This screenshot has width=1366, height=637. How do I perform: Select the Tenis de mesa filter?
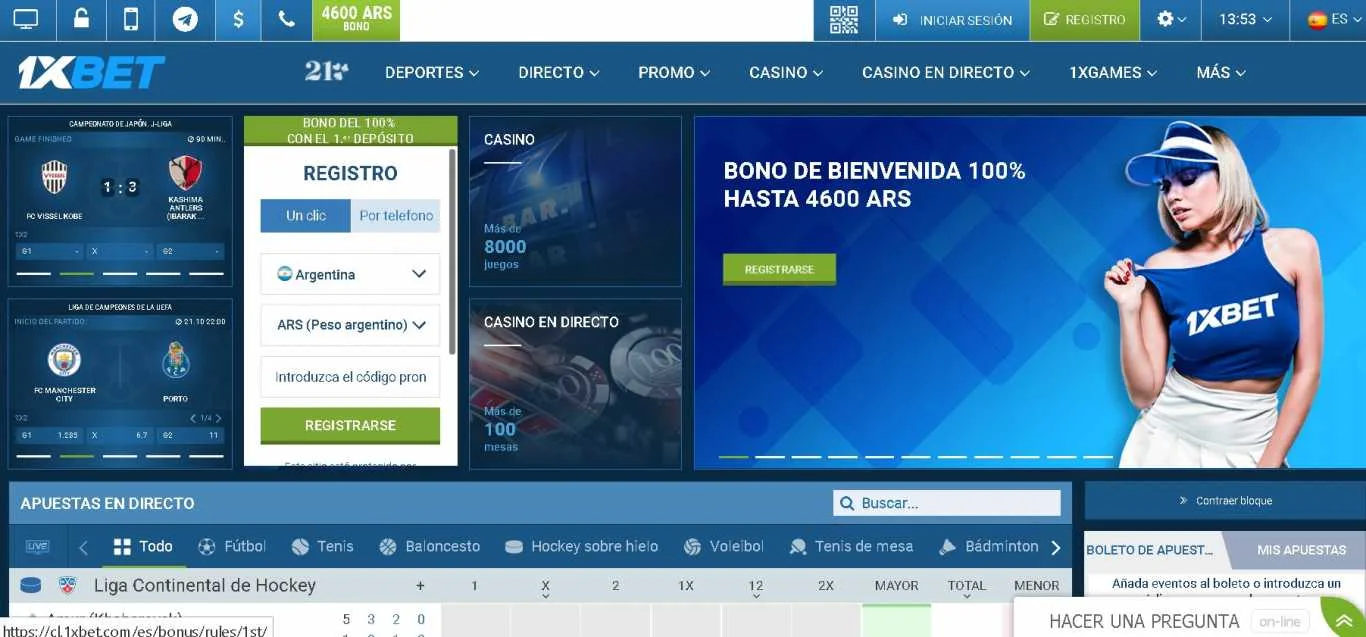[x=851, y=546]
